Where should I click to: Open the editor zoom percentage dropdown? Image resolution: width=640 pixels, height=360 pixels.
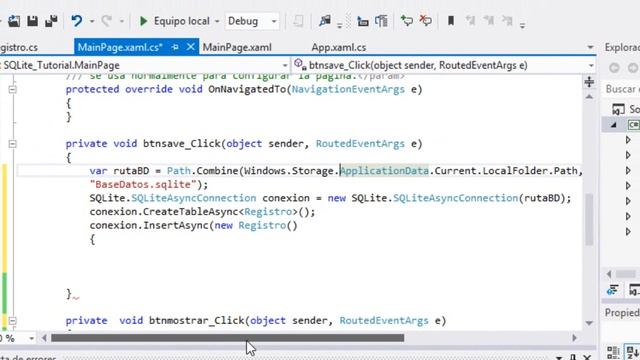[x=31, y=338]
